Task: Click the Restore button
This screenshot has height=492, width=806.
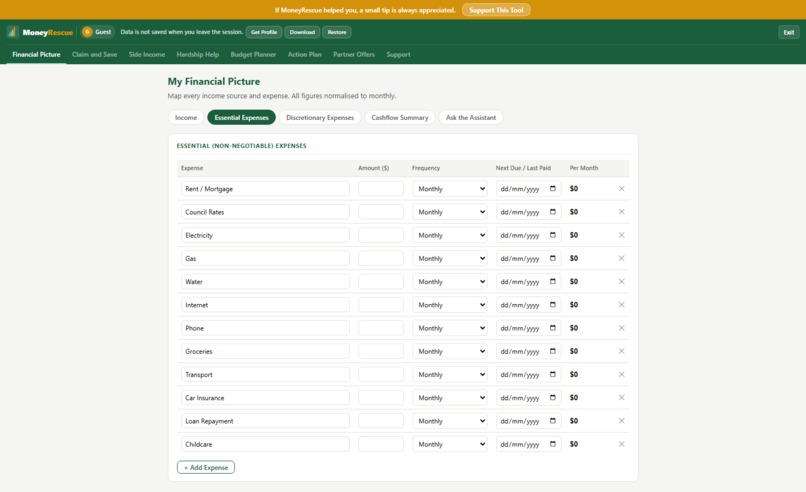Action: click(x=337, y=32)
